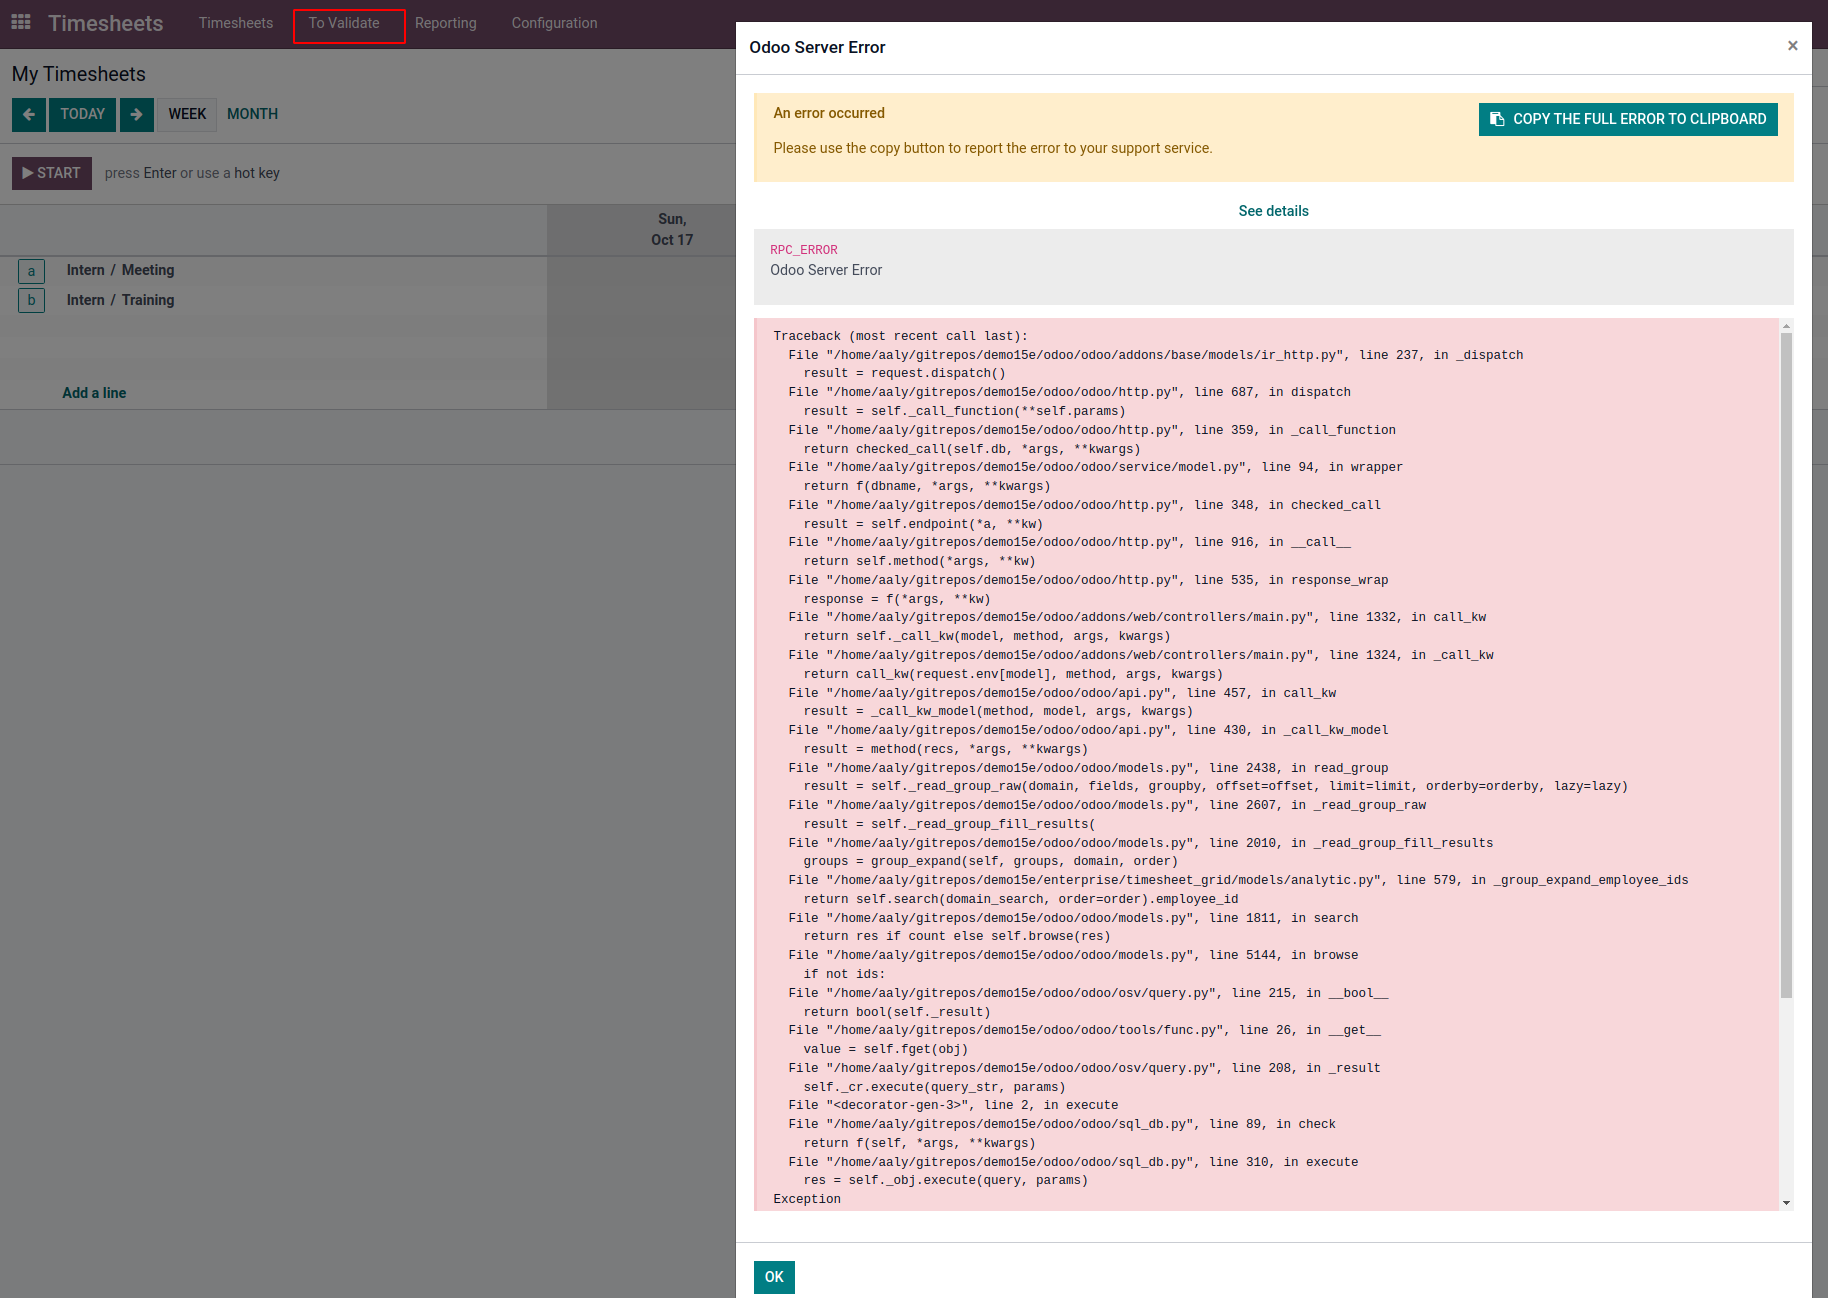The height and width of the screenshot is (1298, 1828).
Task: Click the 'An error occurred' heading
Action: point(829,113)
